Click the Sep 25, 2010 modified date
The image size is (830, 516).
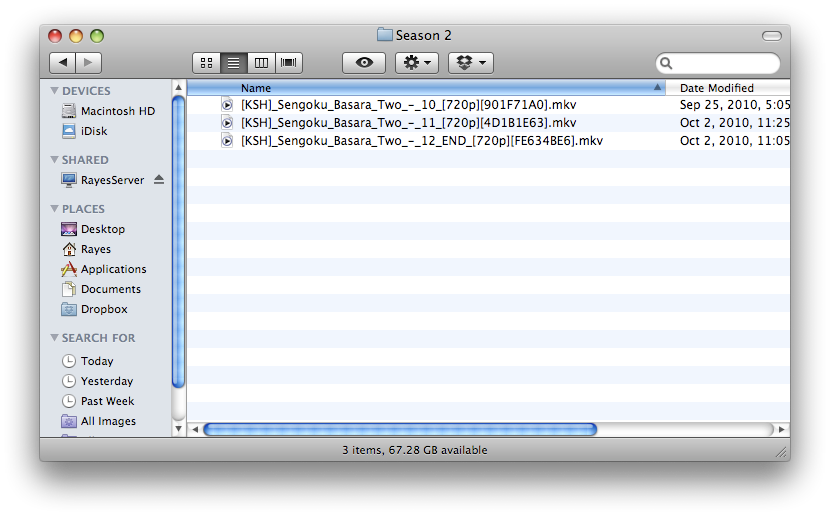(735, 105)
